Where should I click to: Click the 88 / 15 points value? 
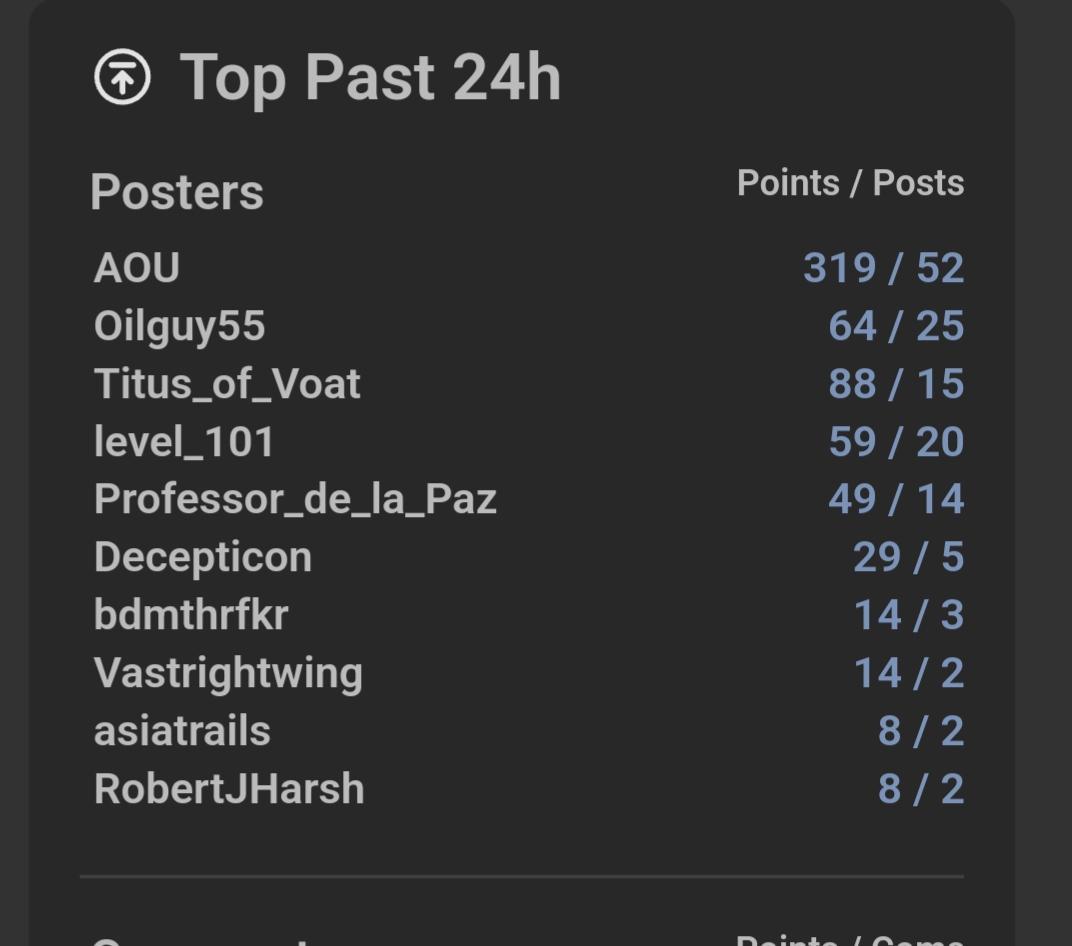[x=896, y=384]
